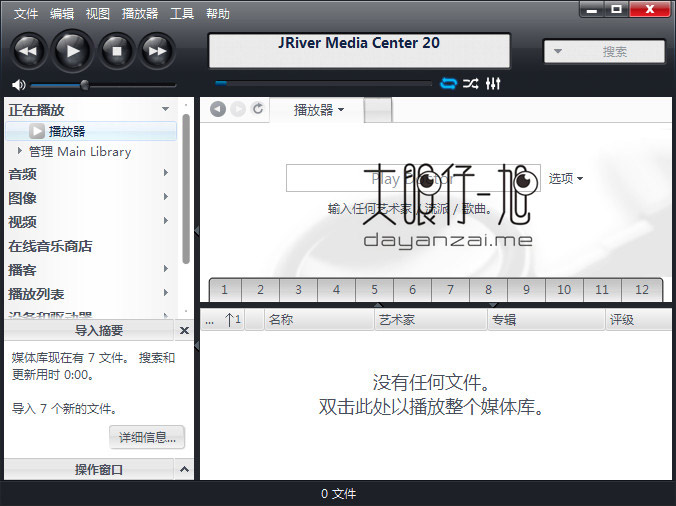Select preset tab 9

(526, 290)
